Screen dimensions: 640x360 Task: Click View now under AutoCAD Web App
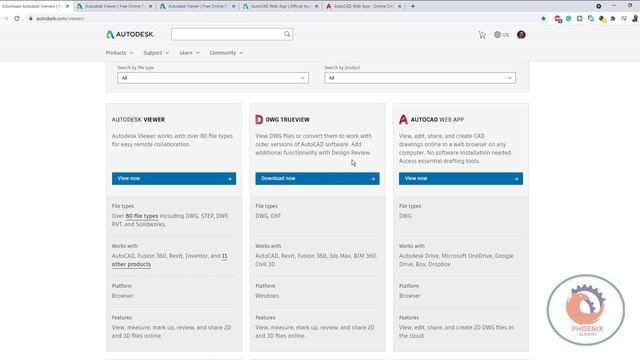point(461,178)
